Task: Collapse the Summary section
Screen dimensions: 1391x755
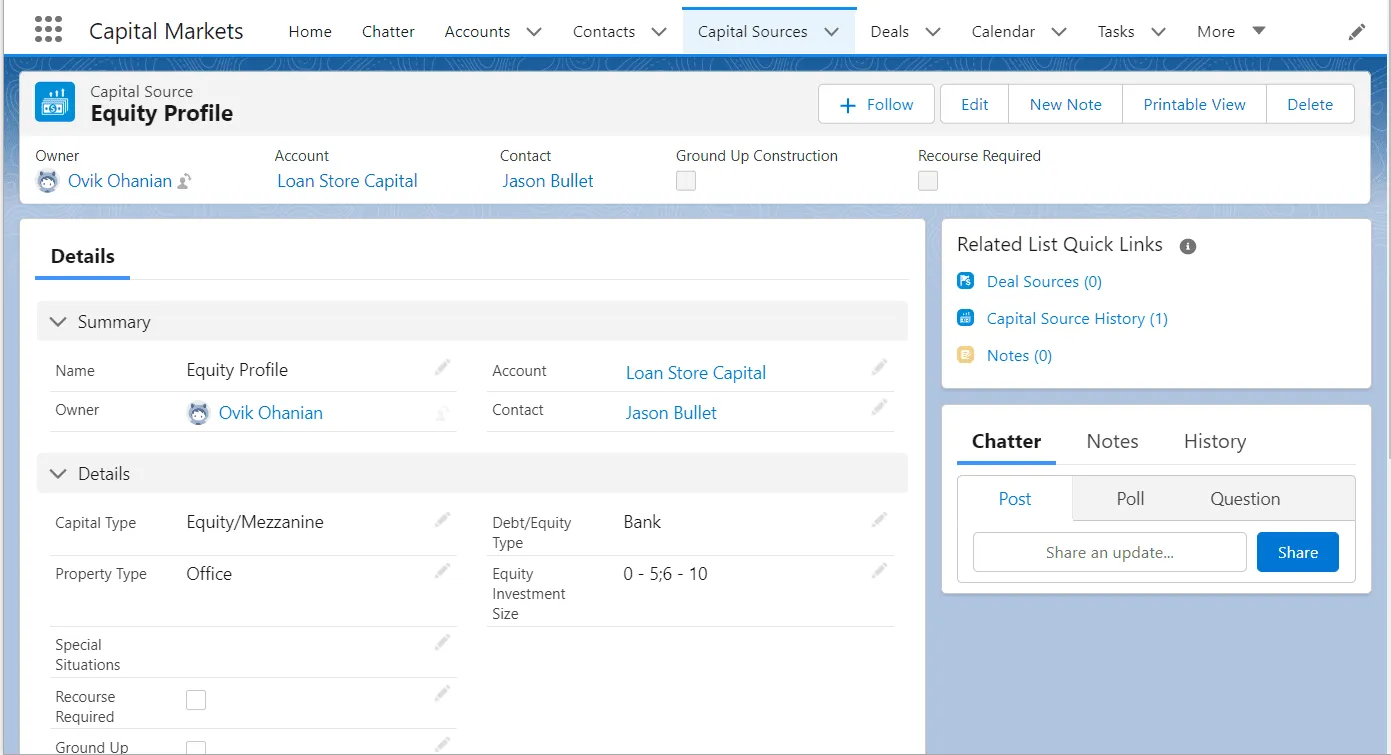Action: [x=58, y=322]
